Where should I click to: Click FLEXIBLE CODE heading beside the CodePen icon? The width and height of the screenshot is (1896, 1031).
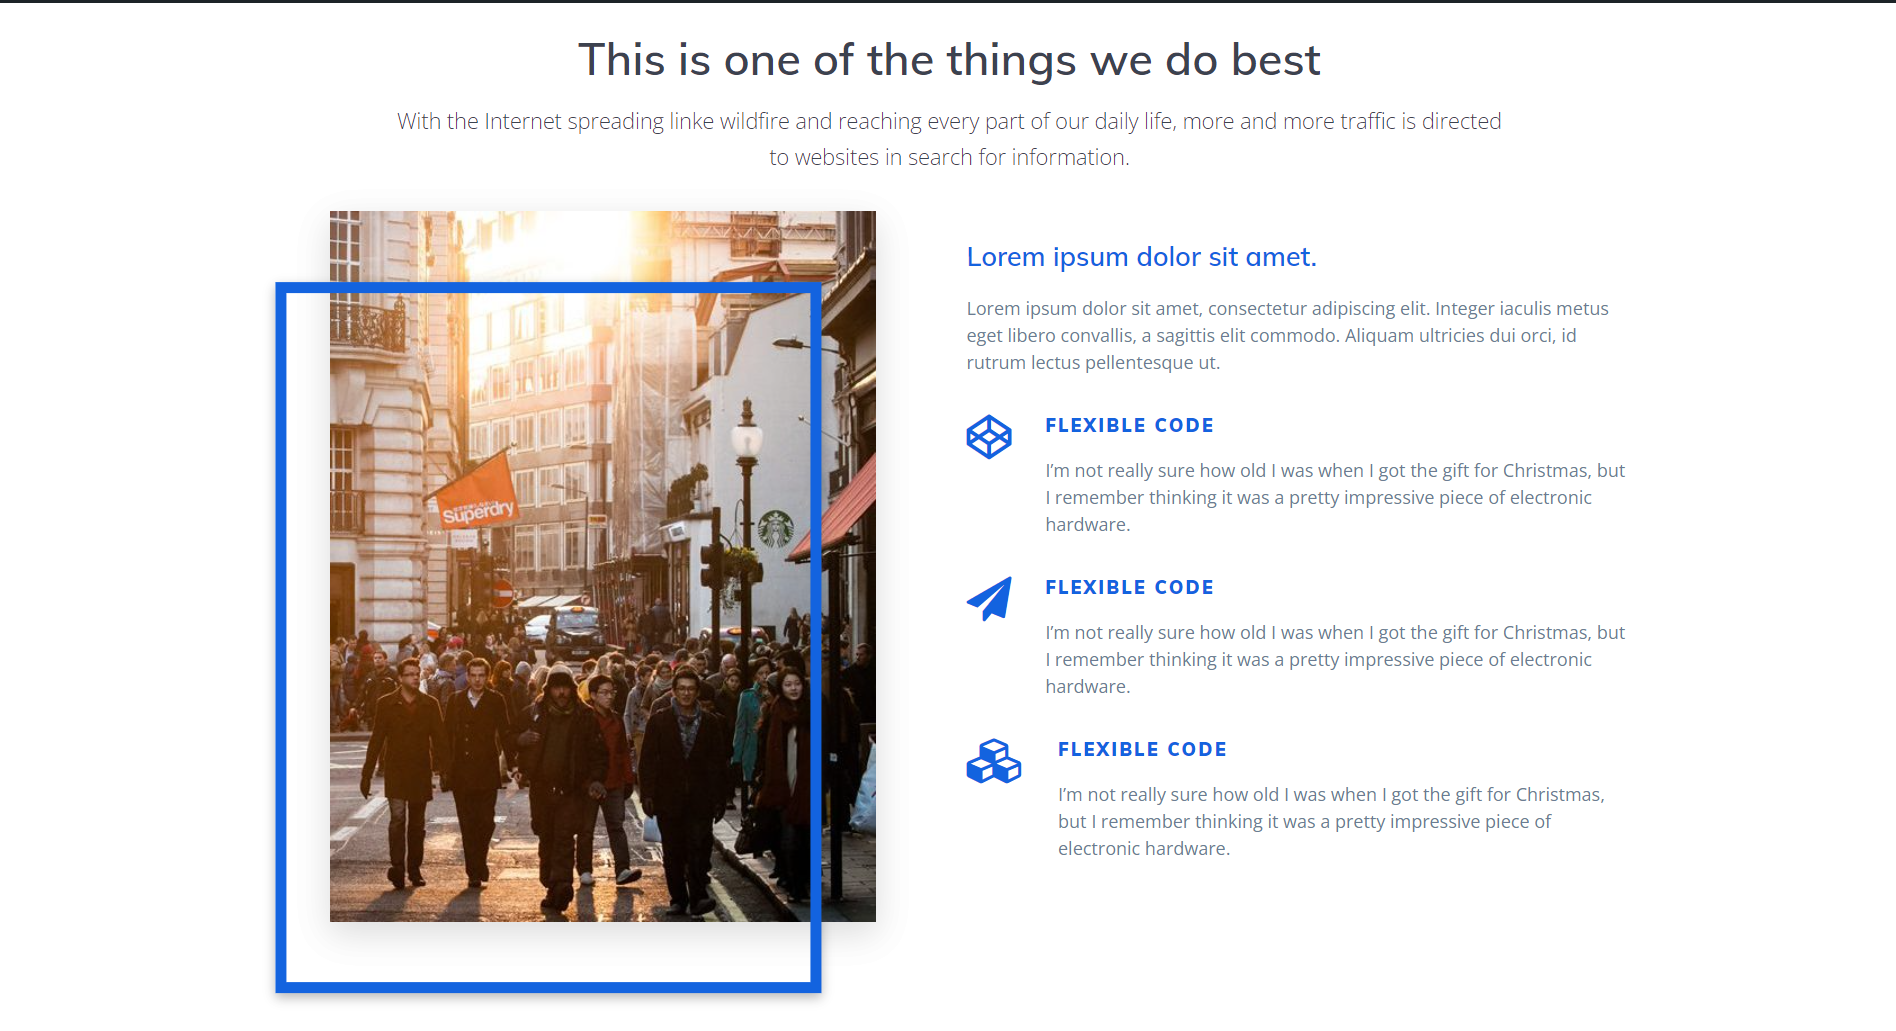(1129, 425)
